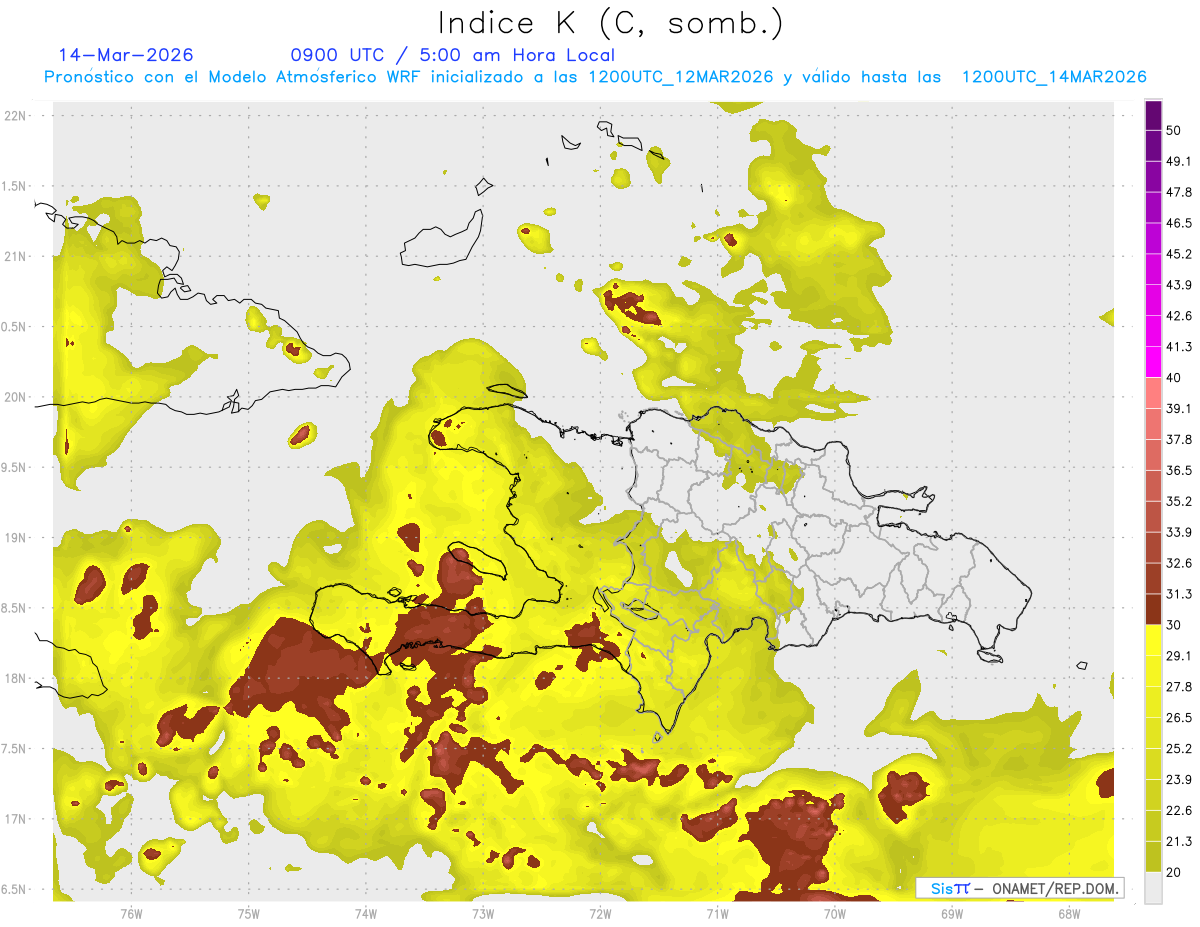Click the "20" color scale value

(1174, 873)
